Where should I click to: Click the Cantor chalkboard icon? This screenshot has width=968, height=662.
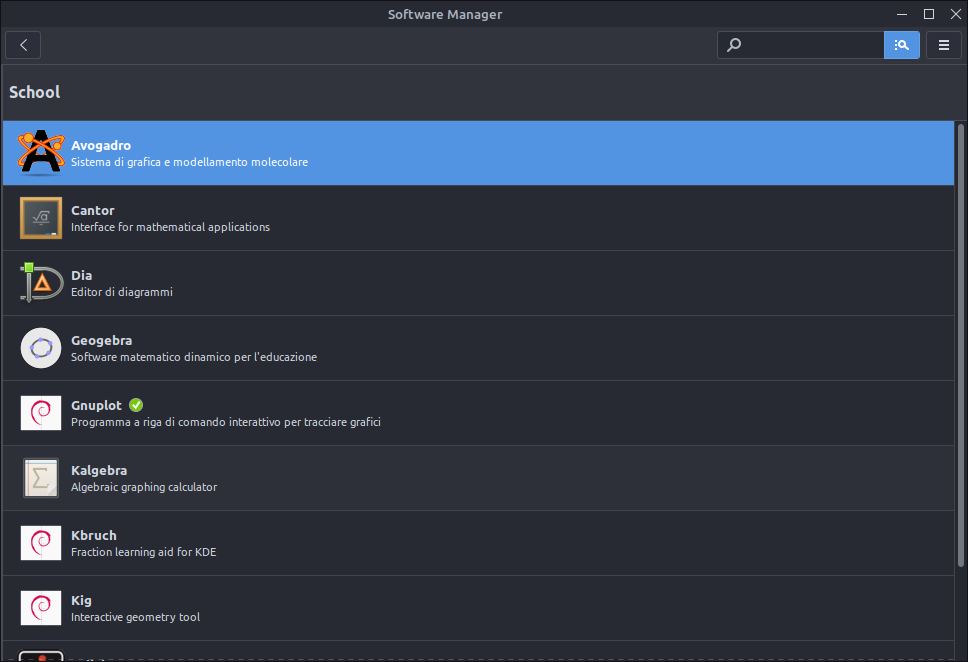click(x=41, y=218)
